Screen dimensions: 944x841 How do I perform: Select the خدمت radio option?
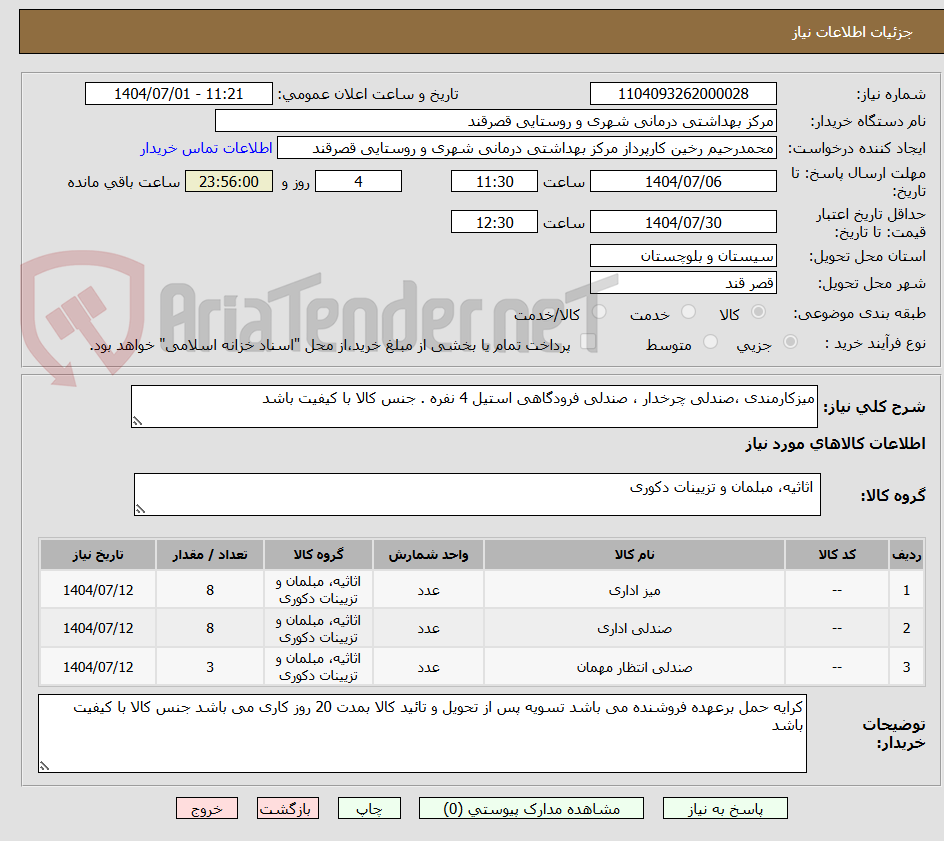687,311
